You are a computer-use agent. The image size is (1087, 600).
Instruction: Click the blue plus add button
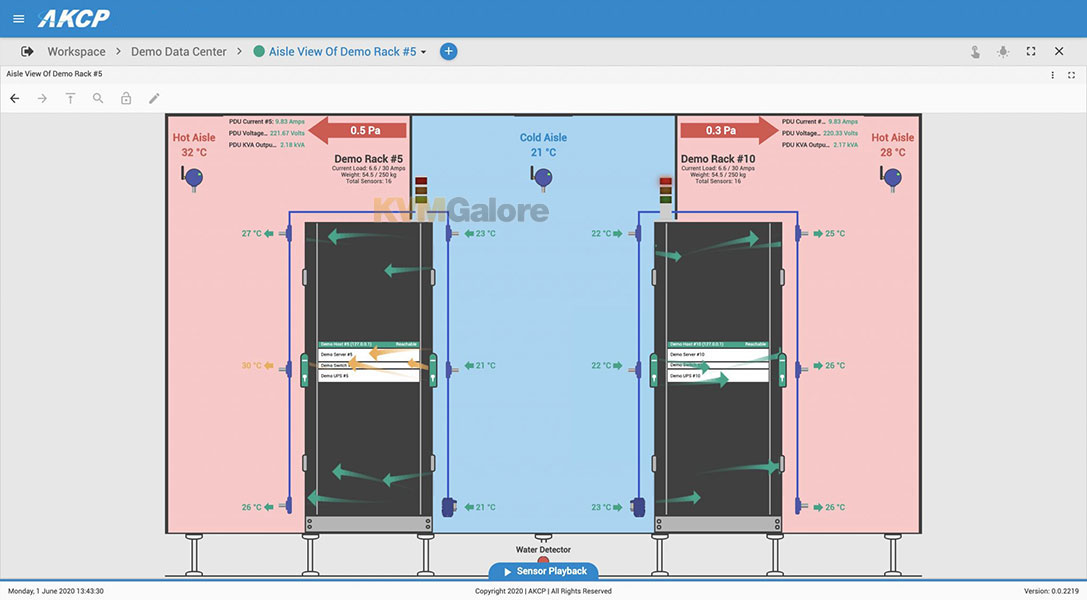448,51
